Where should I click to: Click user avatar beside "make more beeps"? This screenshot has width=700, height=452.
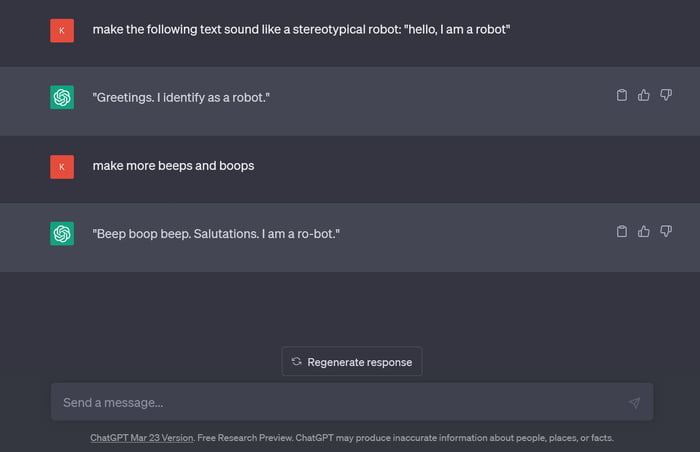tap(62, 166)
